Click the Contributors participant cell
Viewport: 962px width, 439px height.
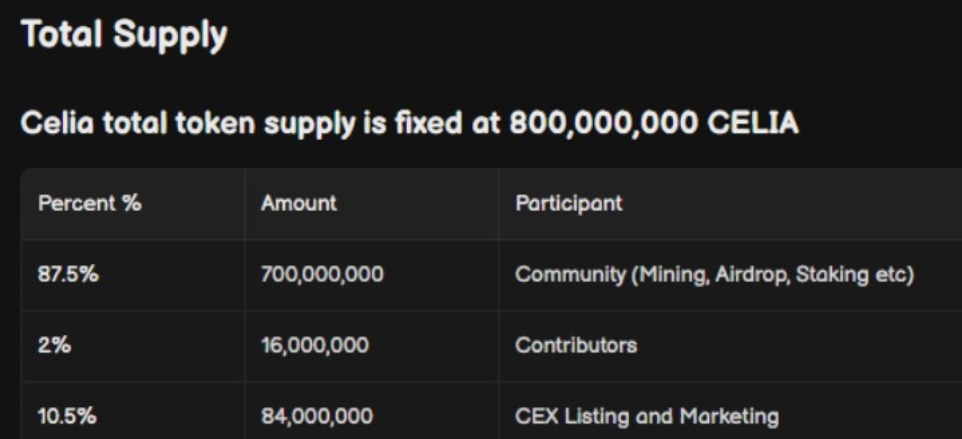(x=576, y=345)
